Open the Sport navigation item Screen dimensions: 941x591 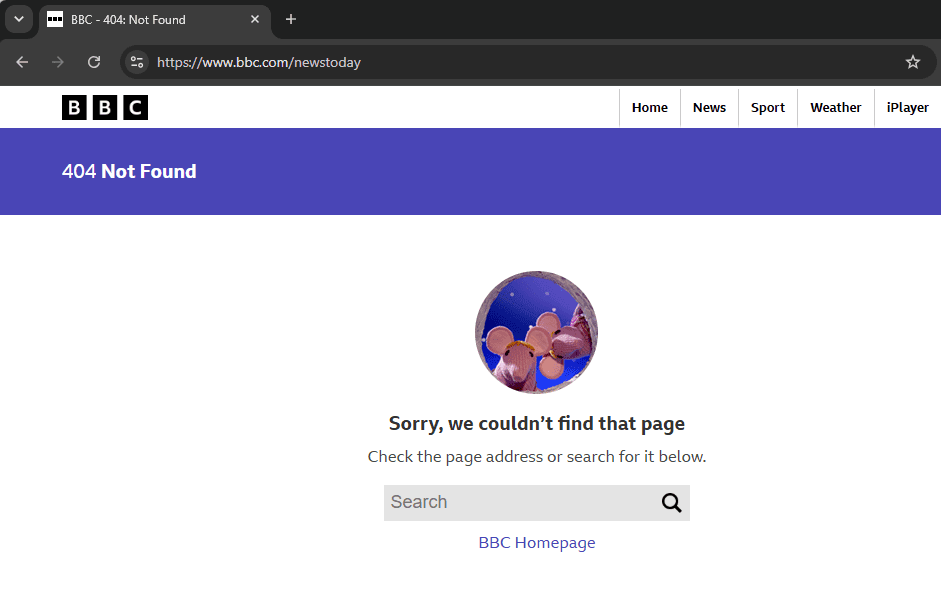tap(768, 107)
